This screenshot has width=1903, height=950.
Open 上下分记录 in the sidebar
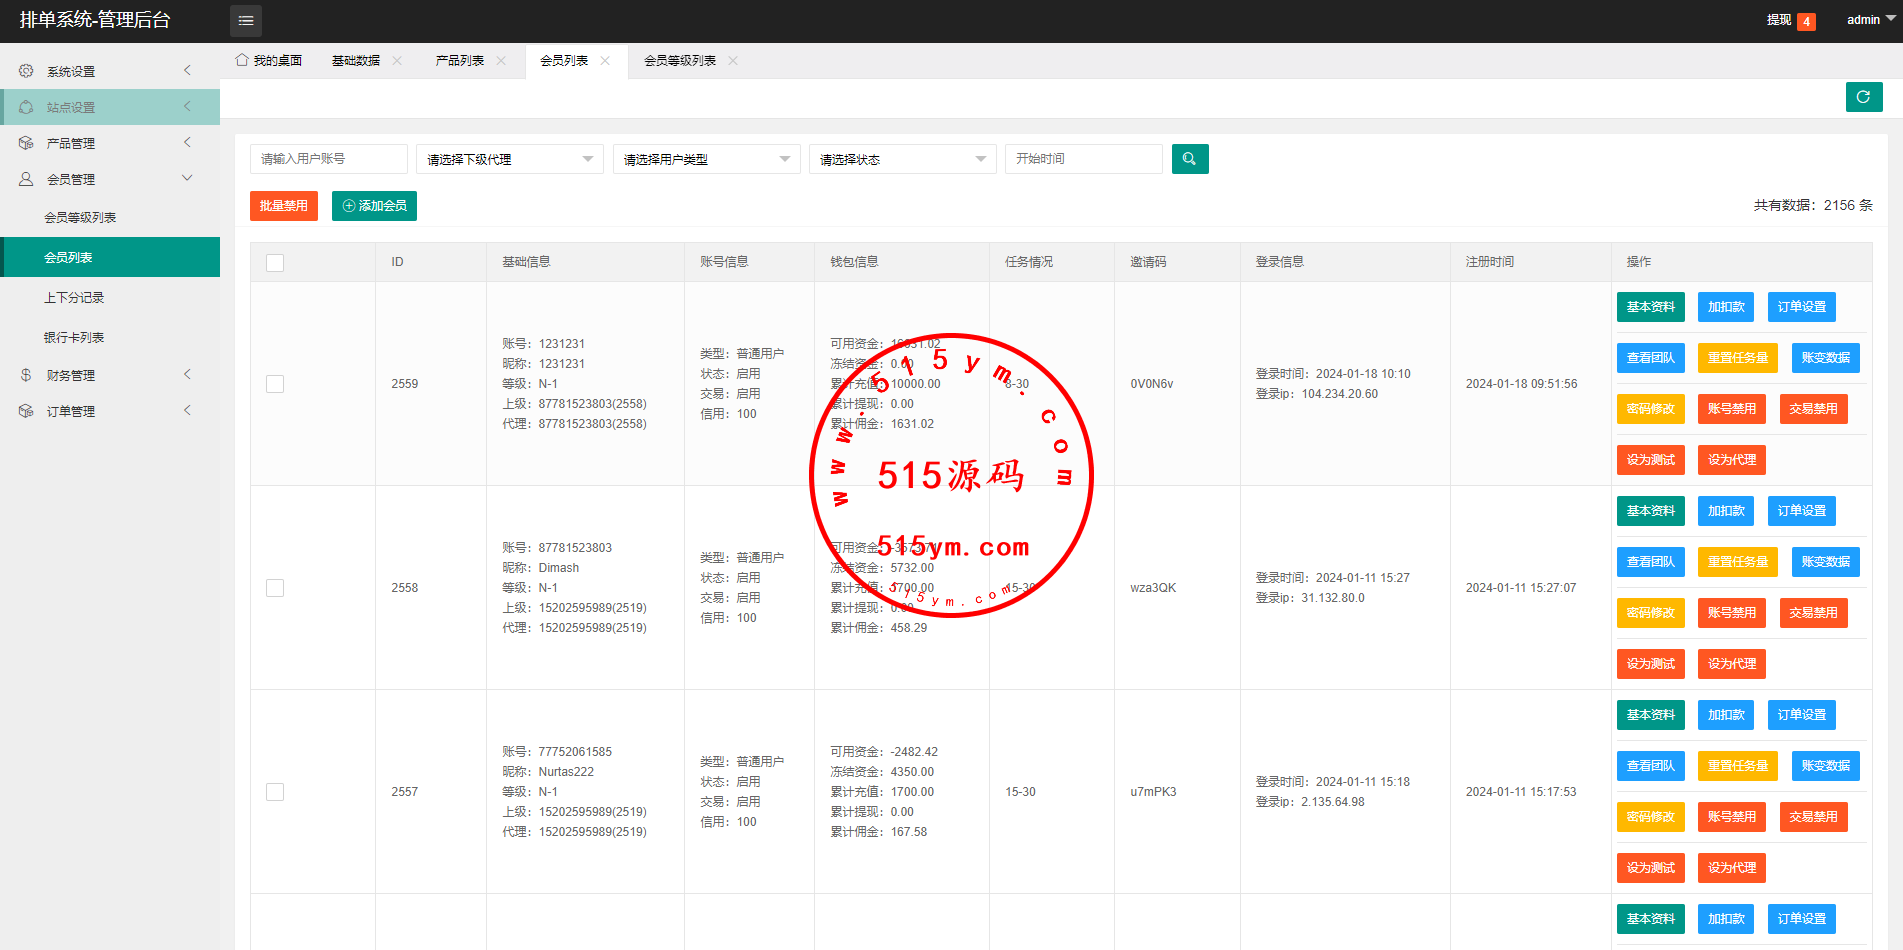(74, 298)
